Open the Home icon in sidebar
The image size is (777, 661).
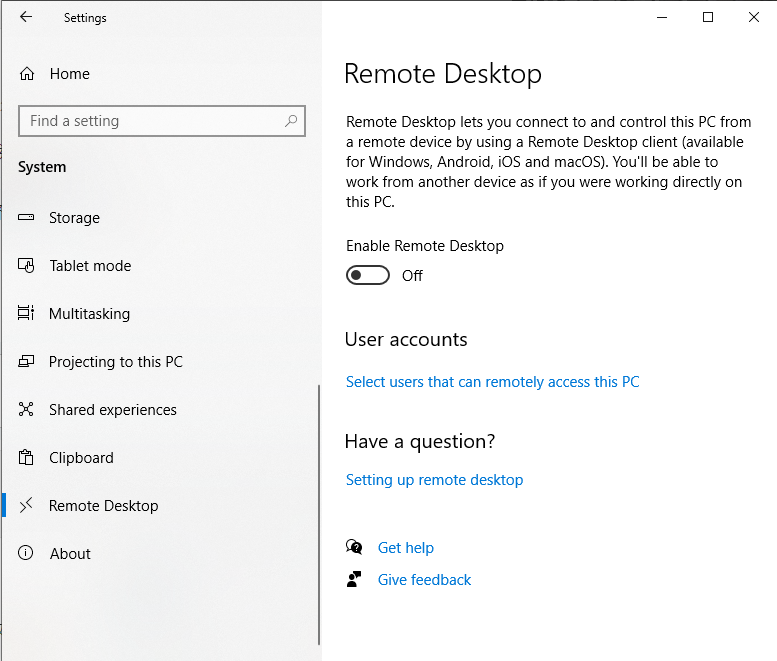click(x=27, y=74)
